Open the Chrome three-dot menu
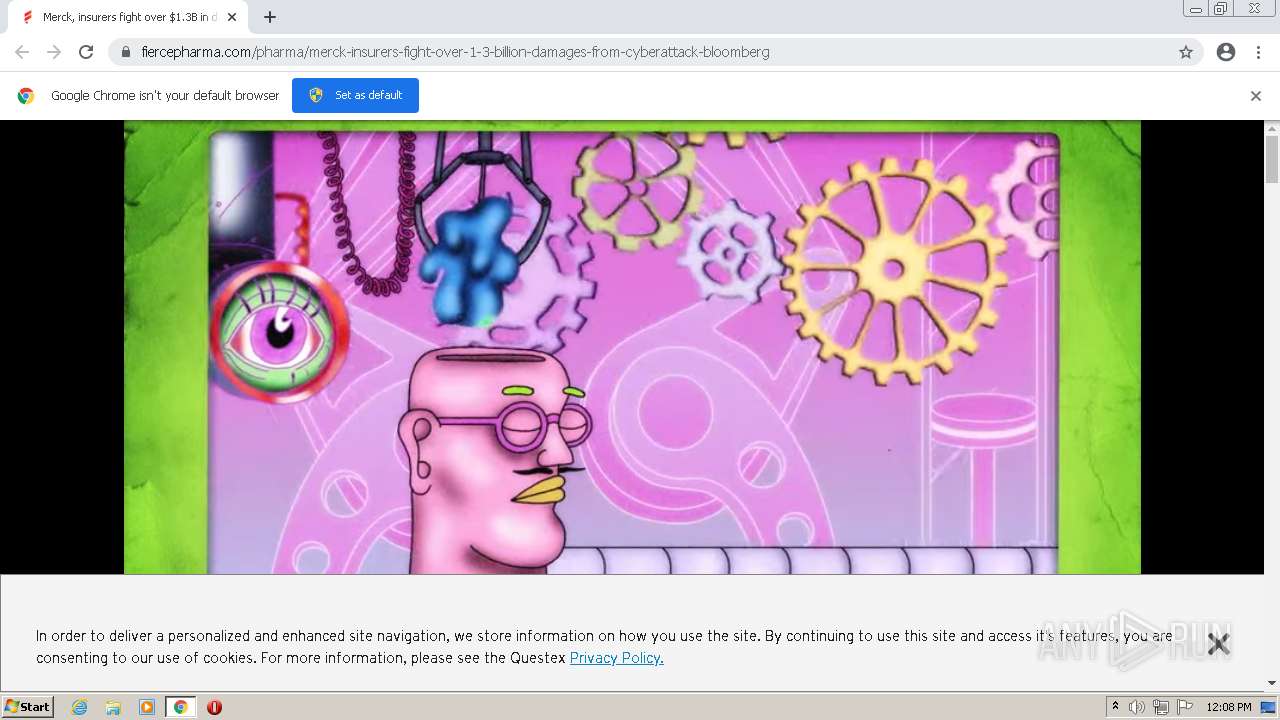 click(1258, 52)
